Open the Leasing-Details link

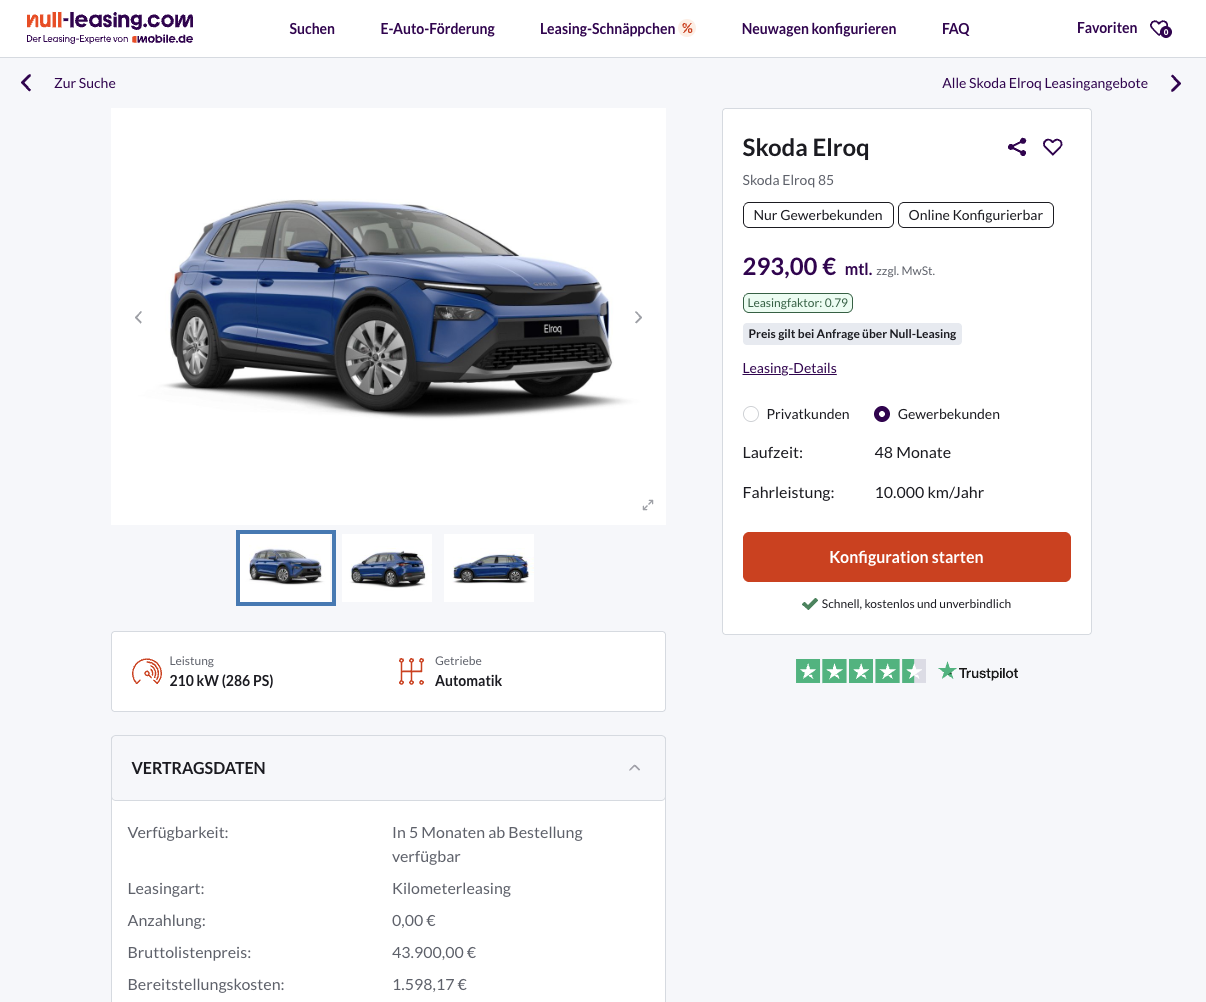pos(789,368)
